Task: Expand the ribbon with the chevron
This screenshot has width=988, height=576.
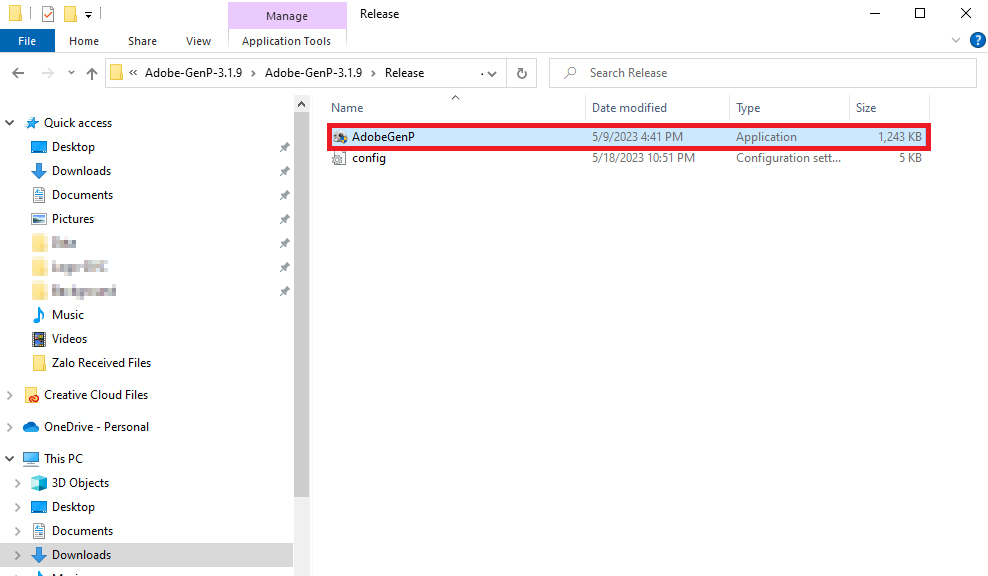Action: pos(956,40)
